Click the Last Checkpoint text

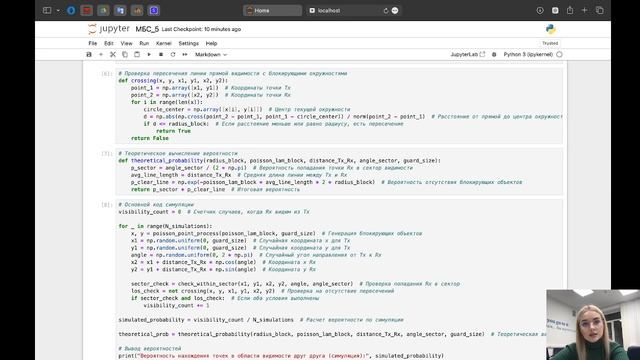coord(201,29)
